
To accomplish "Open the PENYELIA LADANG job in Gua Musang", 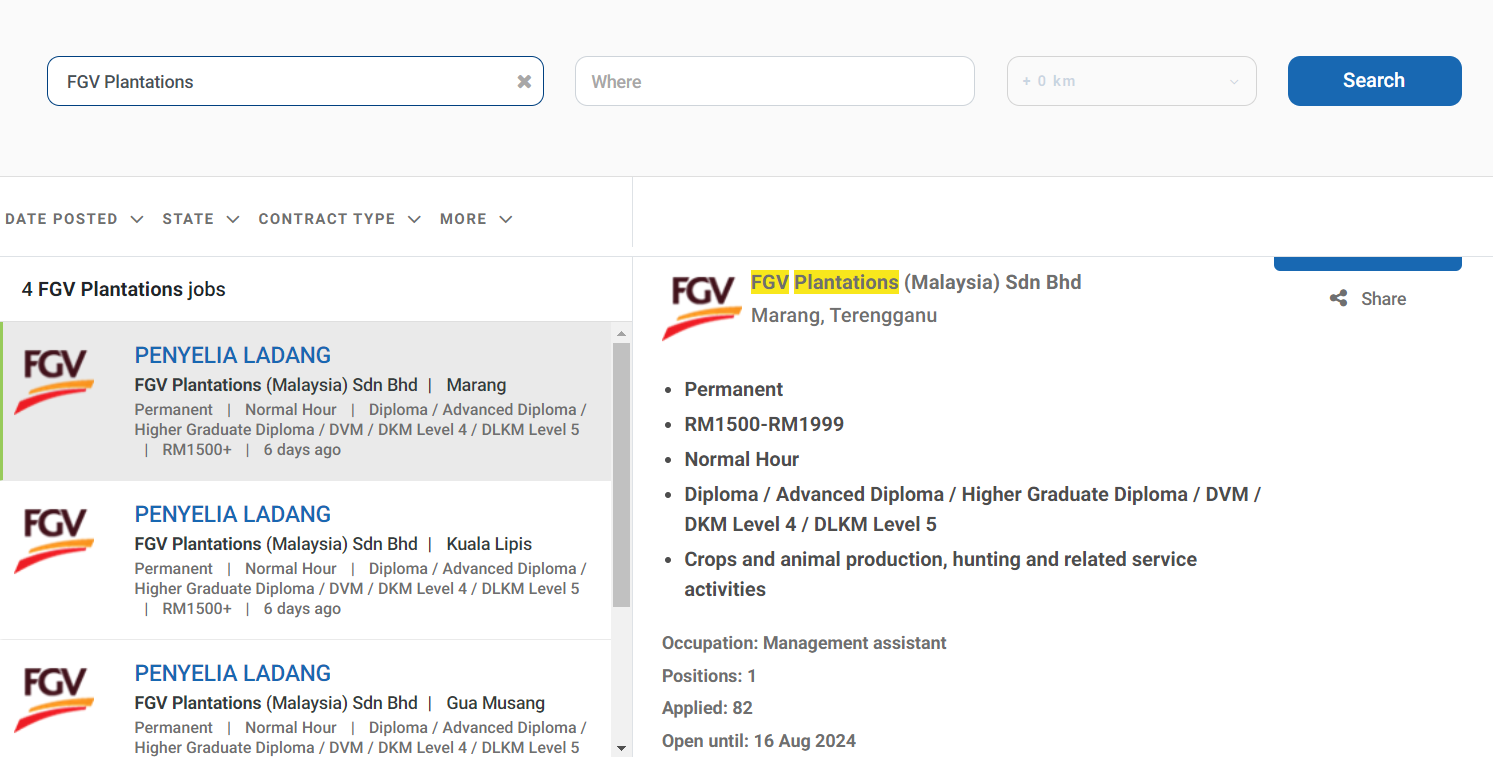I will [x=232, y=673].
